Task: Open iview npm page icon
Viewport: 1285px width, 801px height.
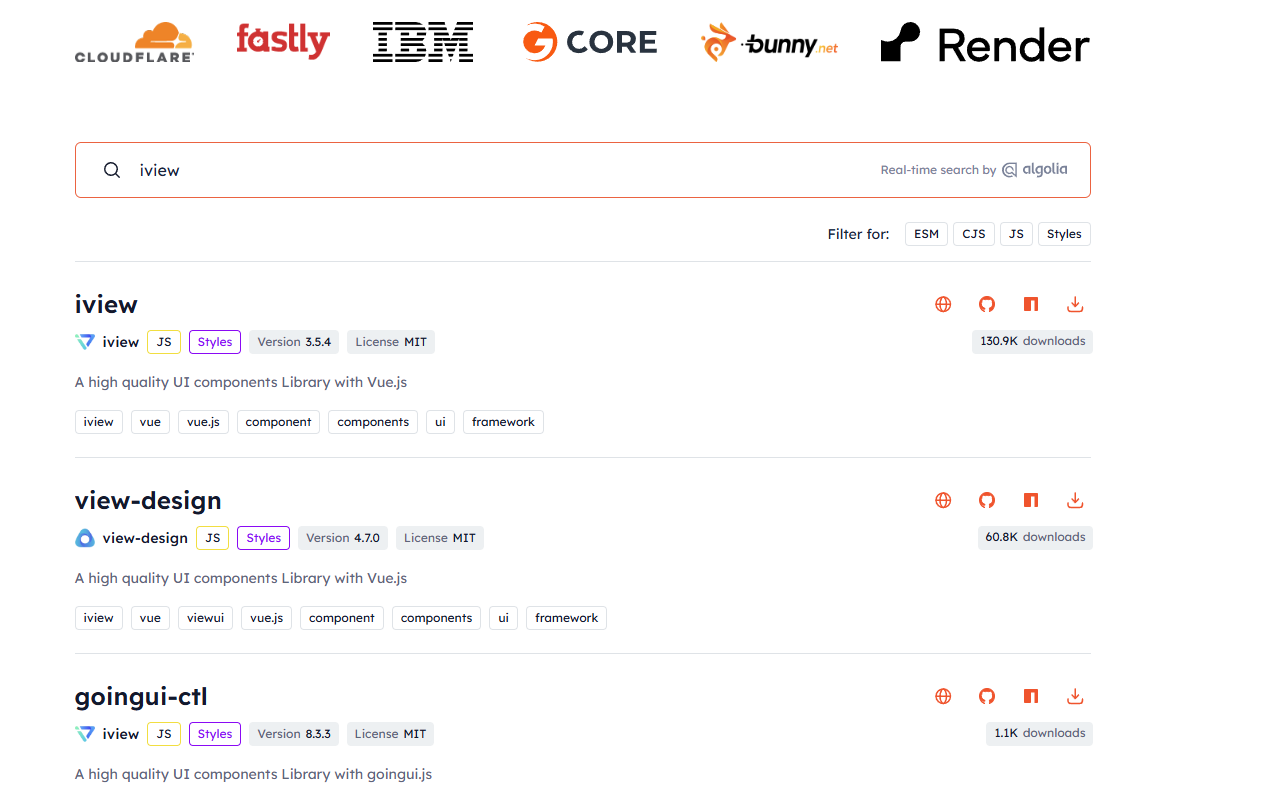Action: click(x=1031, y=304)
